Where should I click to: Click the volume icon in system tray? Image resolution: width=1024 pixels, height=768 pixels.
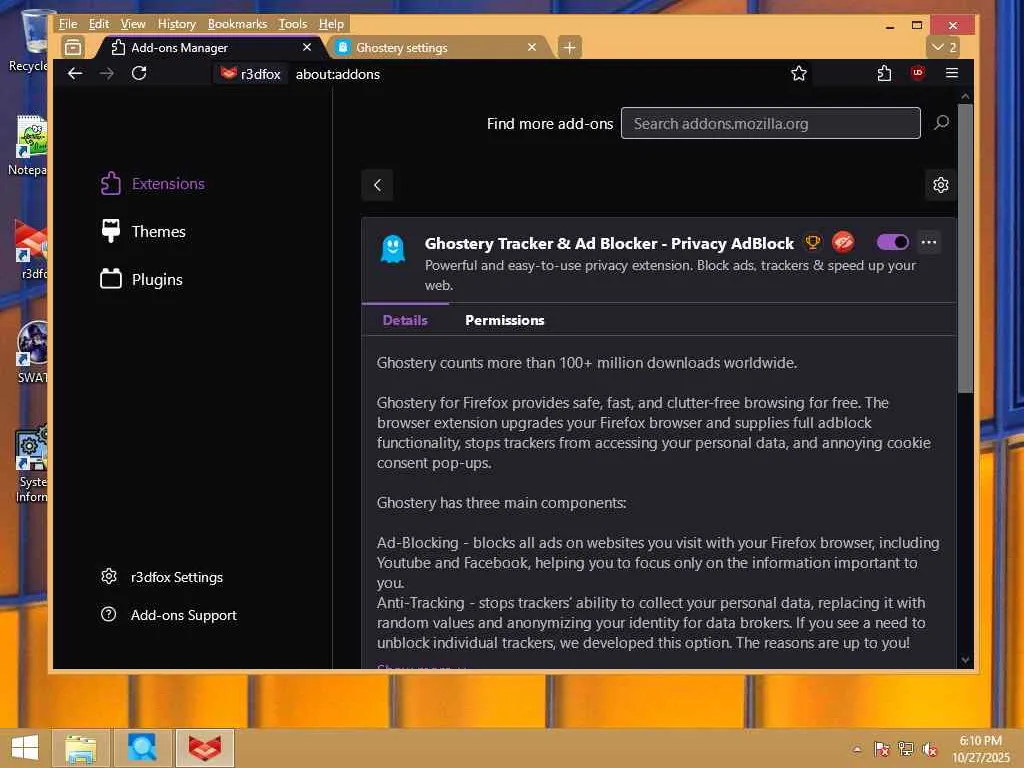pos(930,749)
